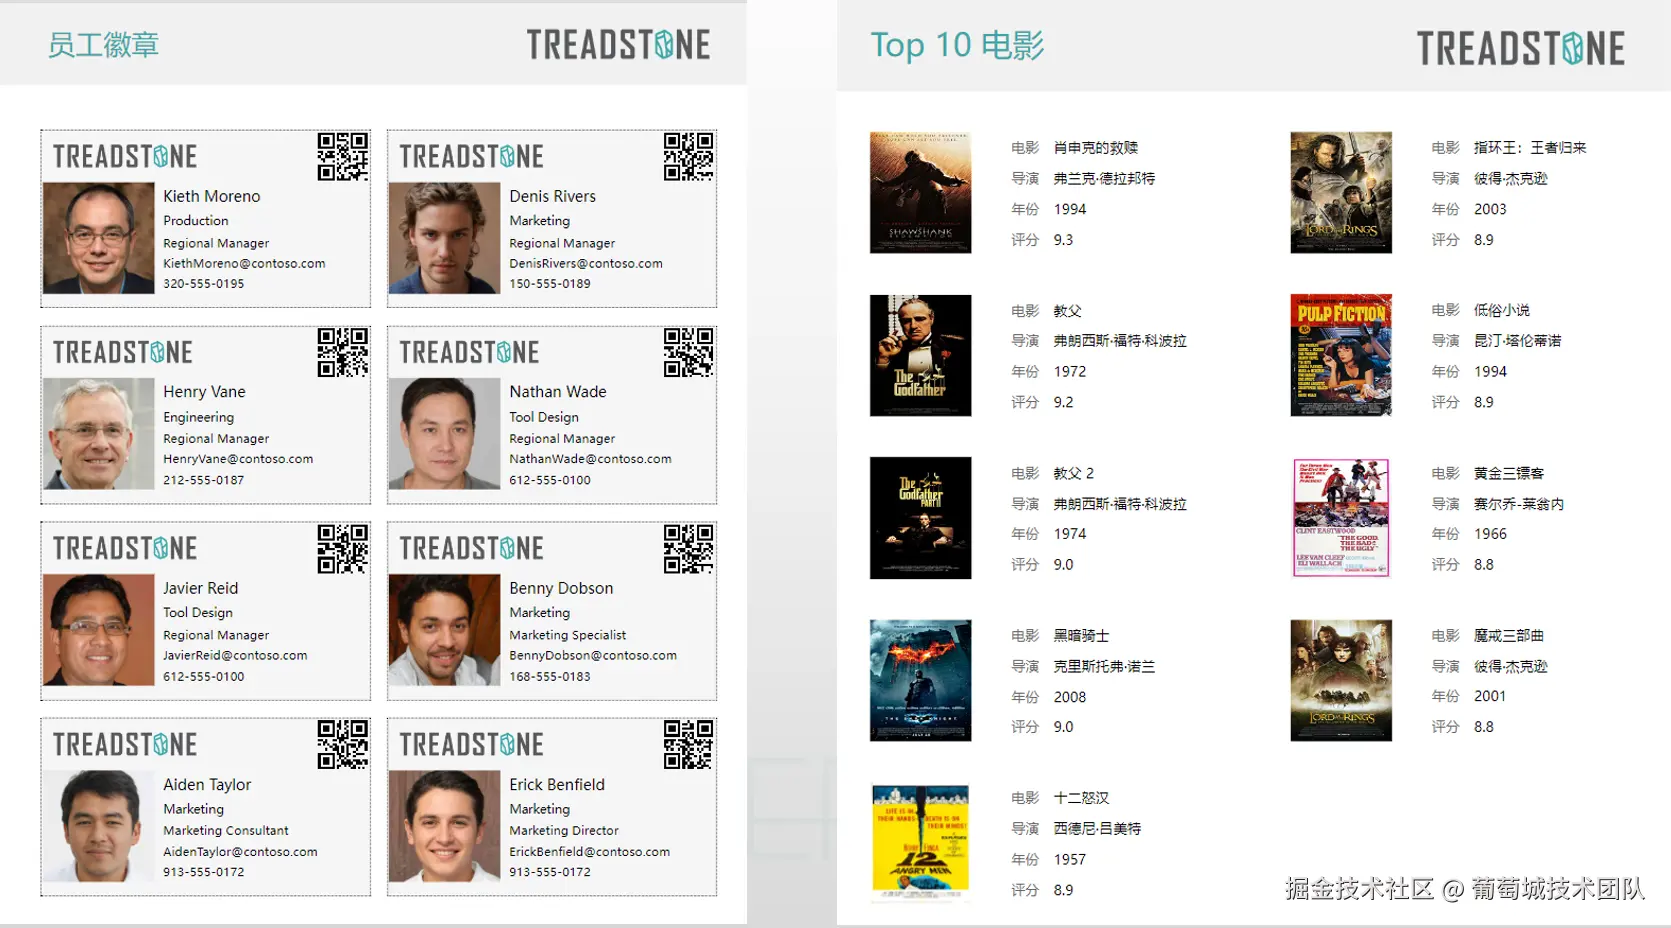The image size is (1671, 928).
Task: Click phone number 320-555-0195
Action: (204, 284)
